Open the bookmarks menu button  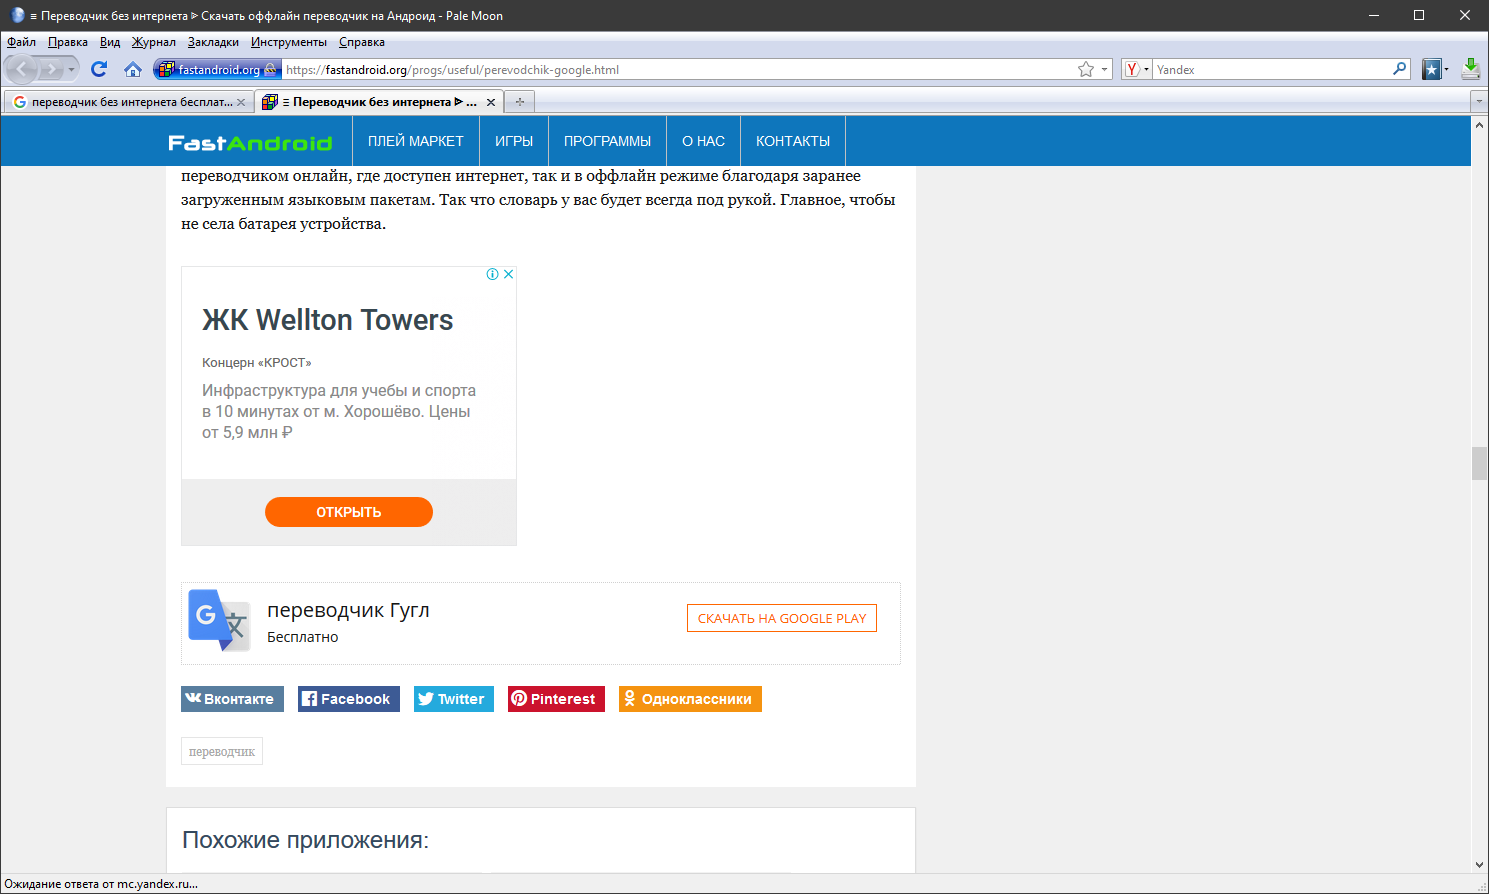1432,69
